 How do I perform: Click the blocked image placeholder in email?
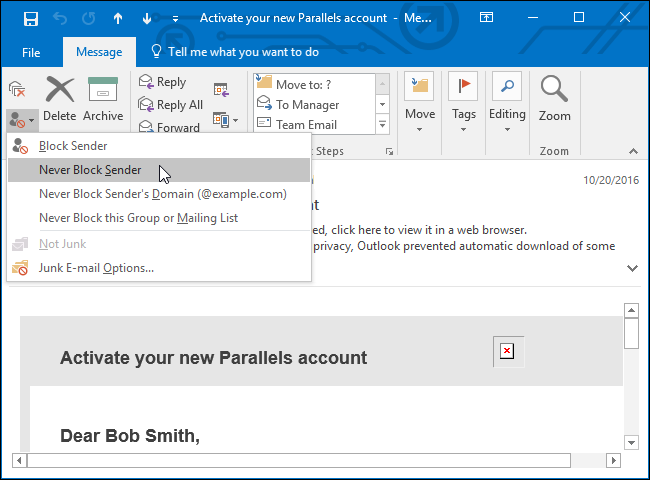click(x=509, y=352)
